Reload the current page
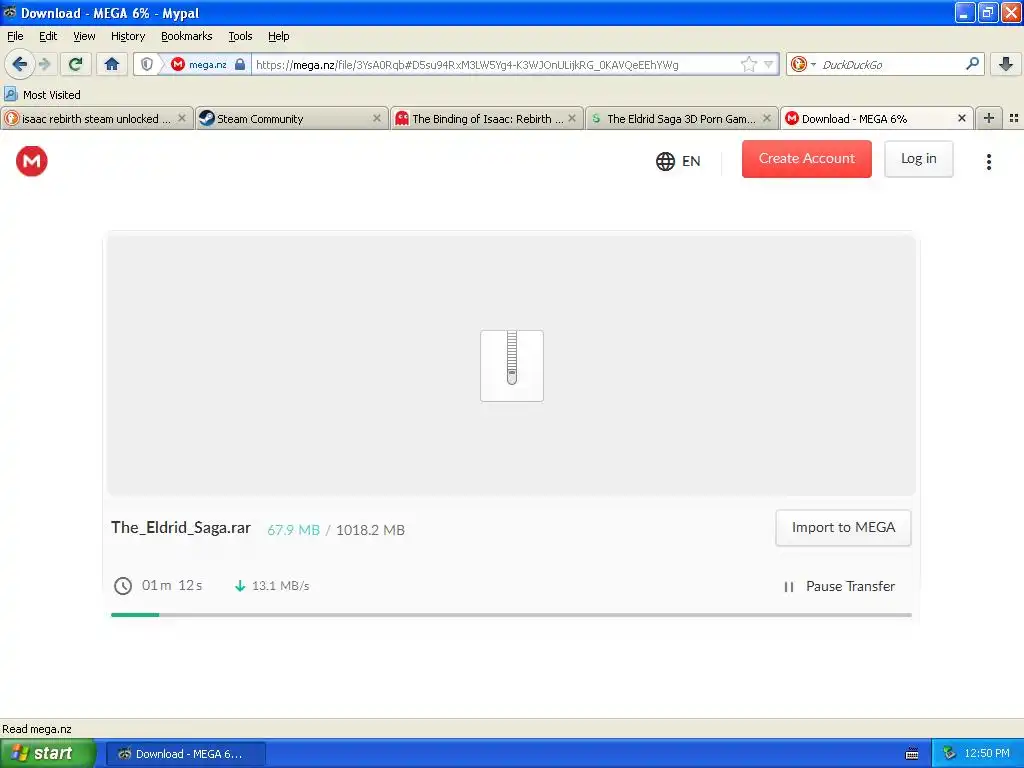 click(76, 64)
